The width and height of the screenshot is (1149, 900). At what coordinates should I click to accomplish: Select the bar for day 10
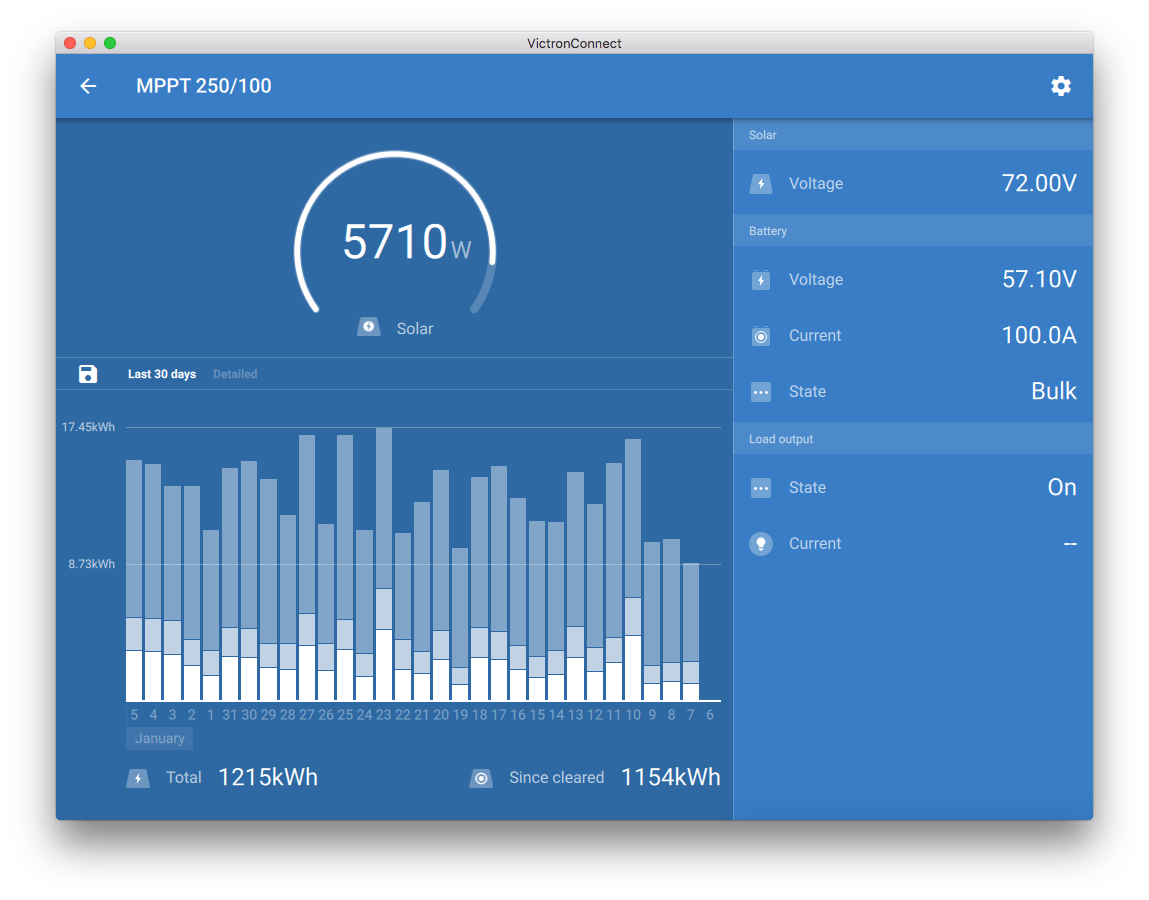coord(633,570)
